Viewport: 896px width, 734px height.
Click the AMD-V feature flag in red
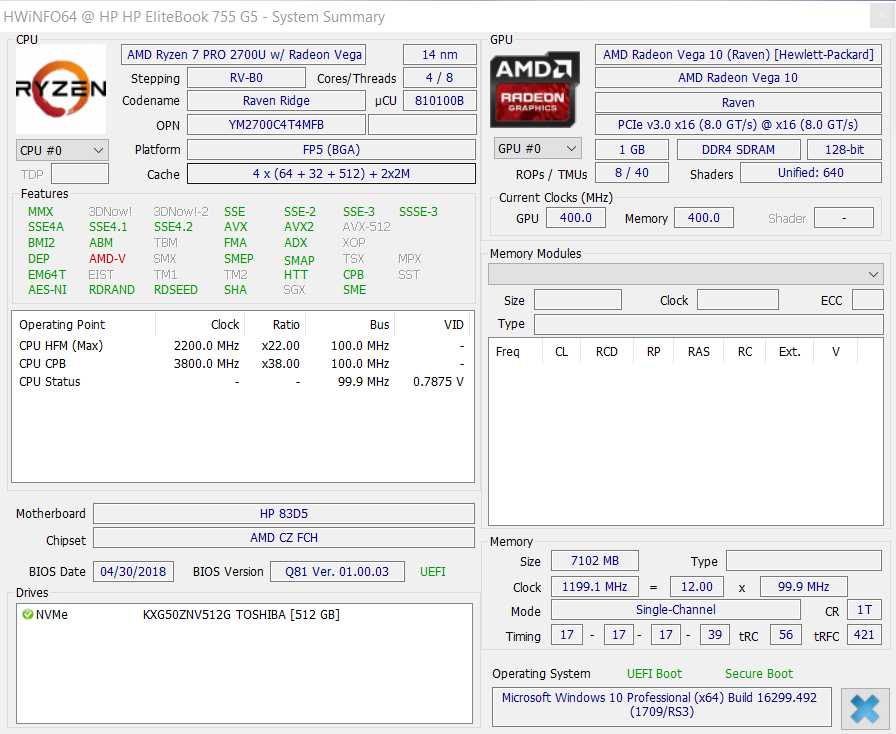[107, 259]
